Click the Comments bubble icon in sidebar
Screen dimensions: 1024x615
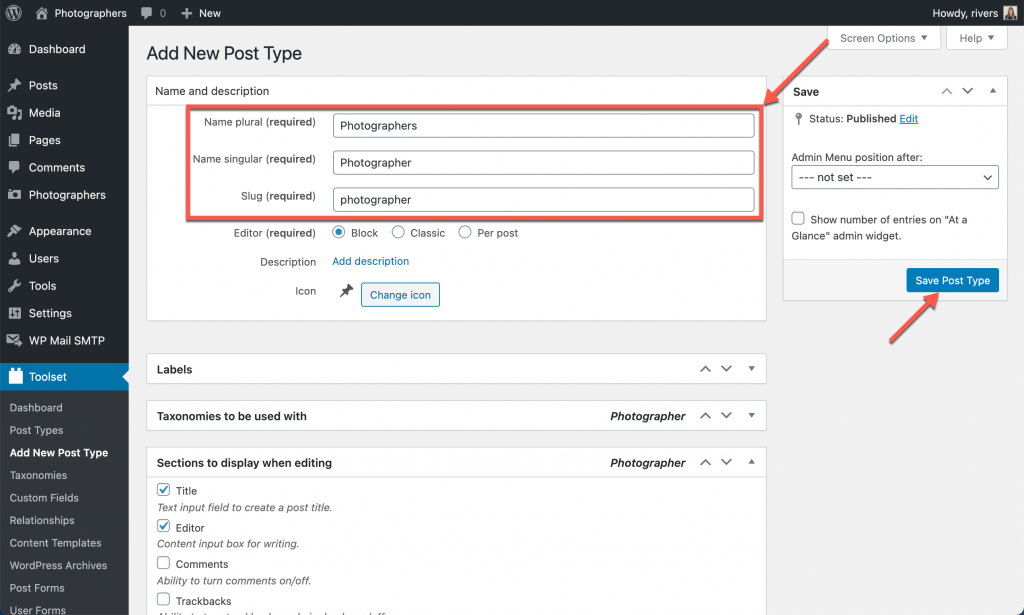14,167
